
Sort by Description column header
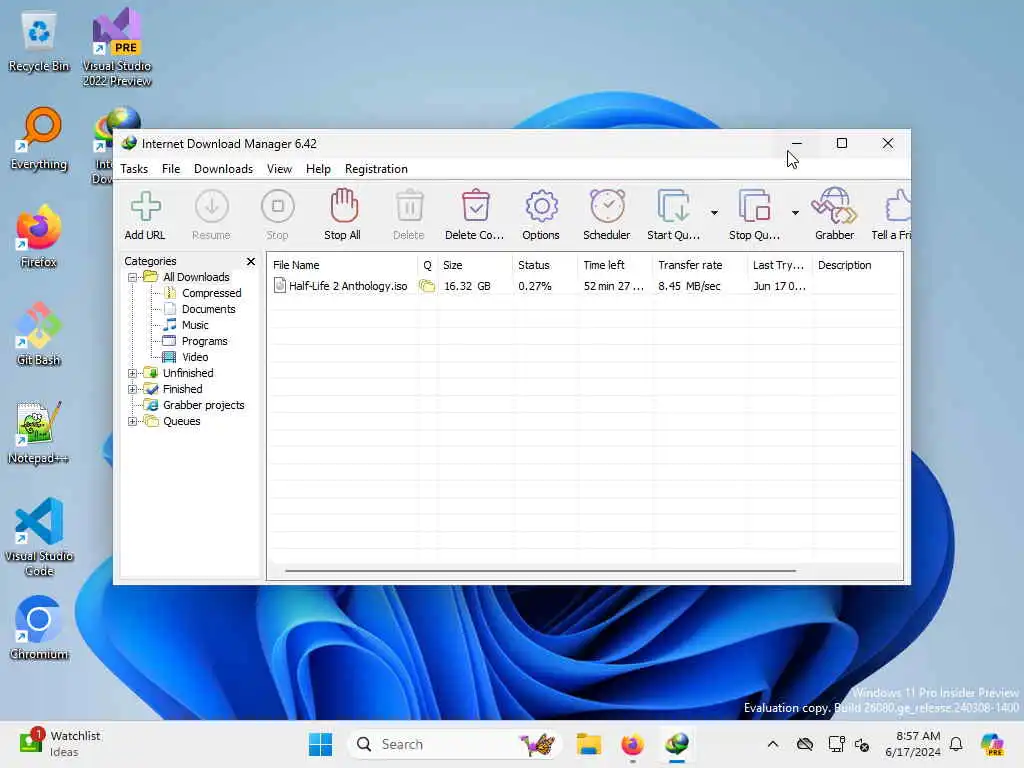point(857,265)
